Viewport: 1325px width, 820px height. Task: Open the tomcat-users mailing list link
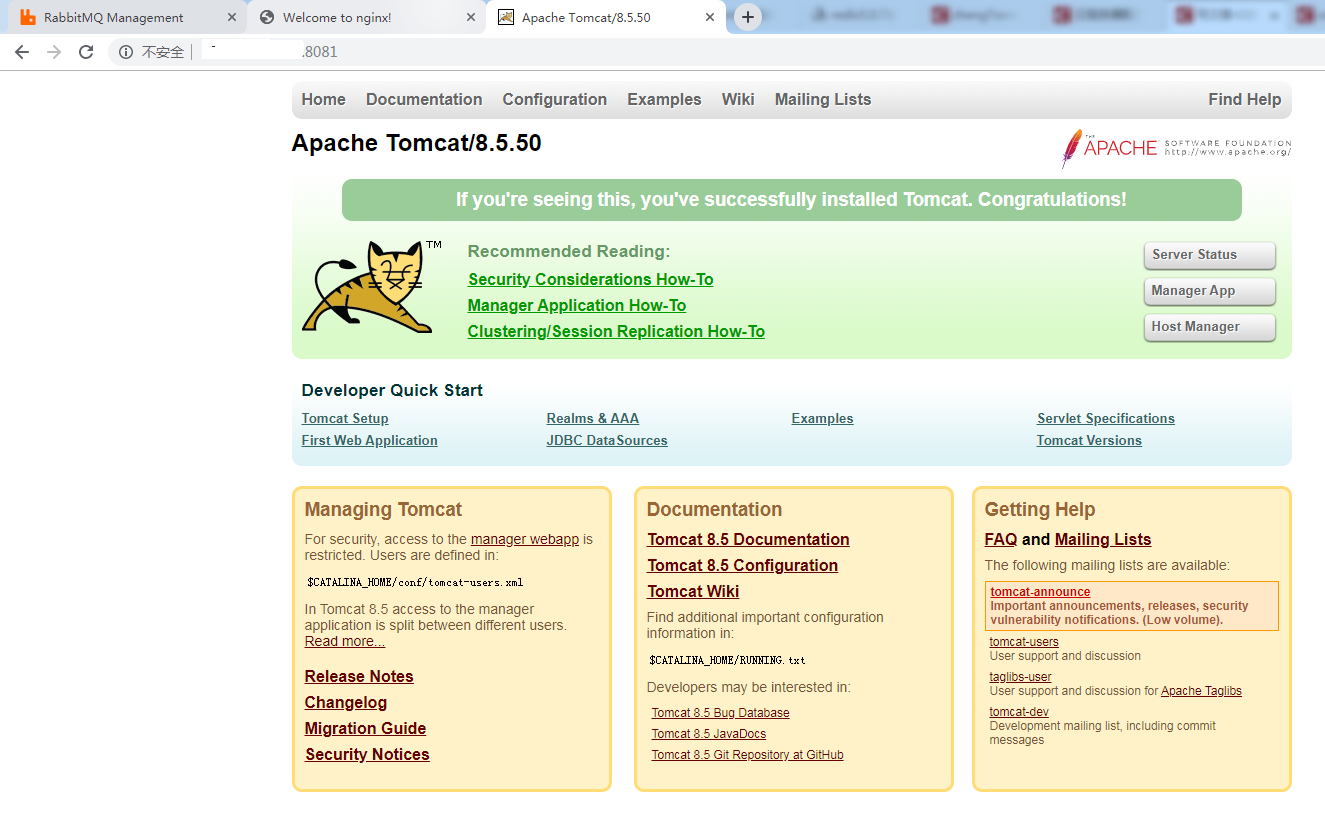click(x=1024, y=642)
